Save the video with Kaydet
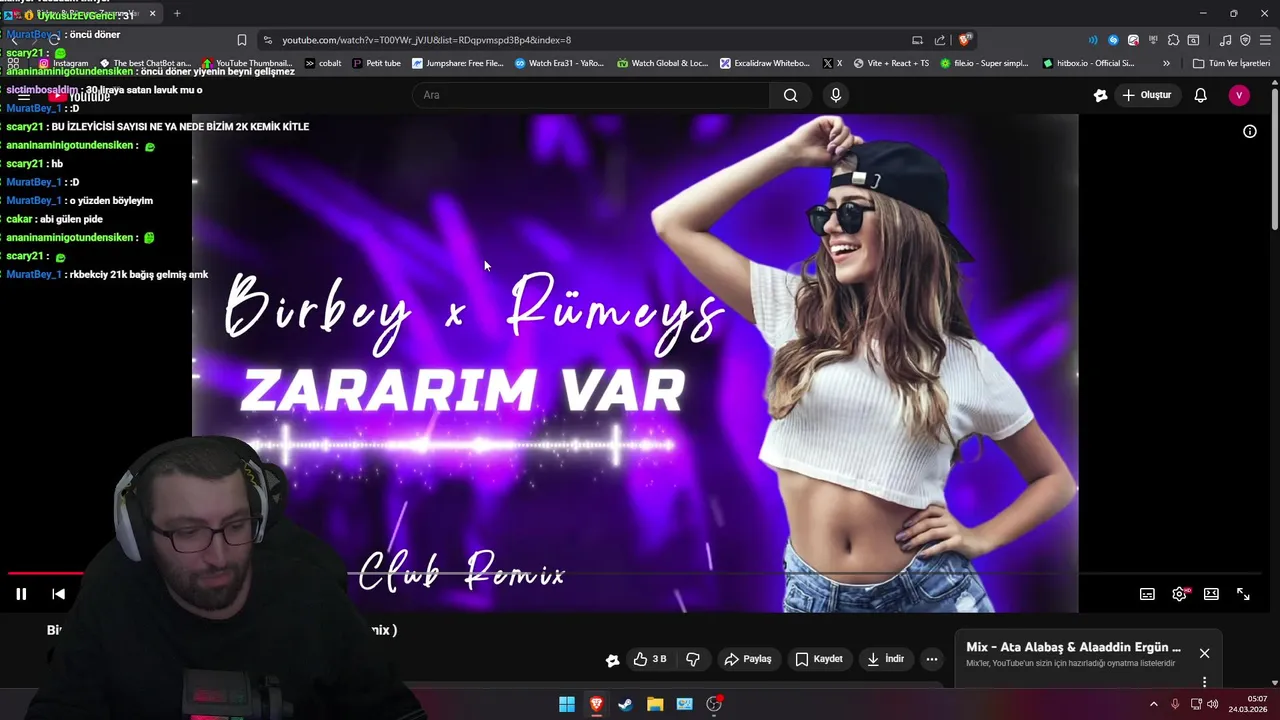The image size is (1280, 720). (x=819, y=659)
